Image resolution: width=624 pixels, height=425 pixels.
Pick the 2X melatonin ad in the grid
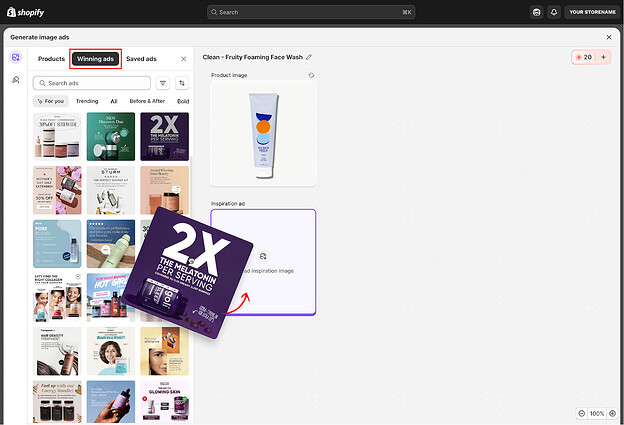coord(164,136)
